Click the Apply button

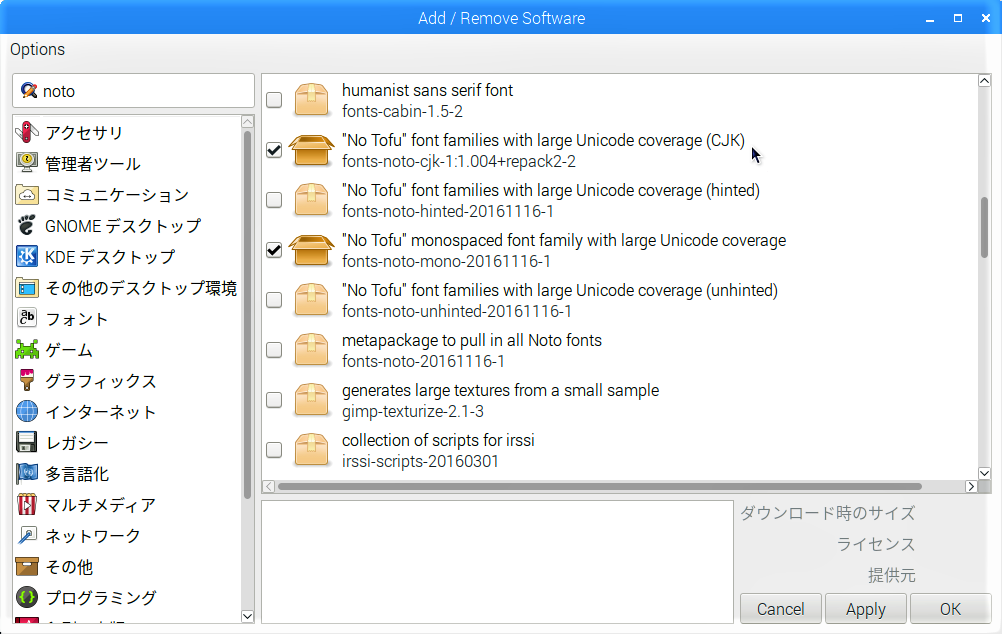pos(866,609)
